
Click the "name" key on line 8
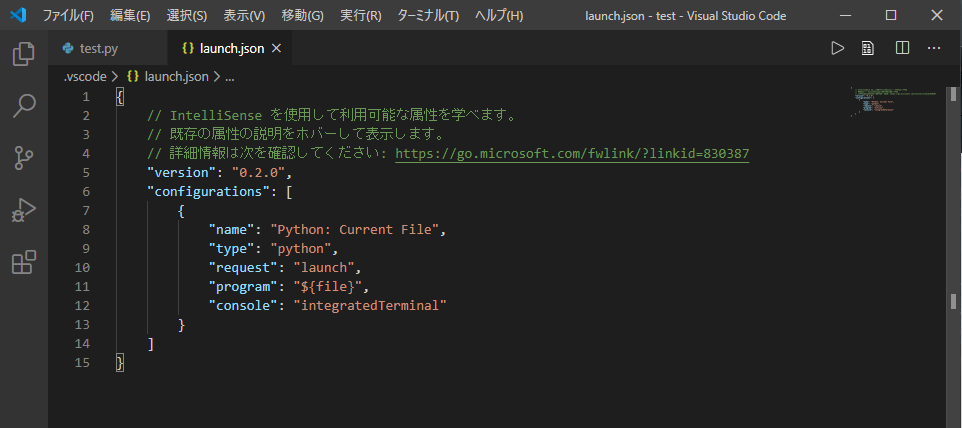click(x=231, y=229)
